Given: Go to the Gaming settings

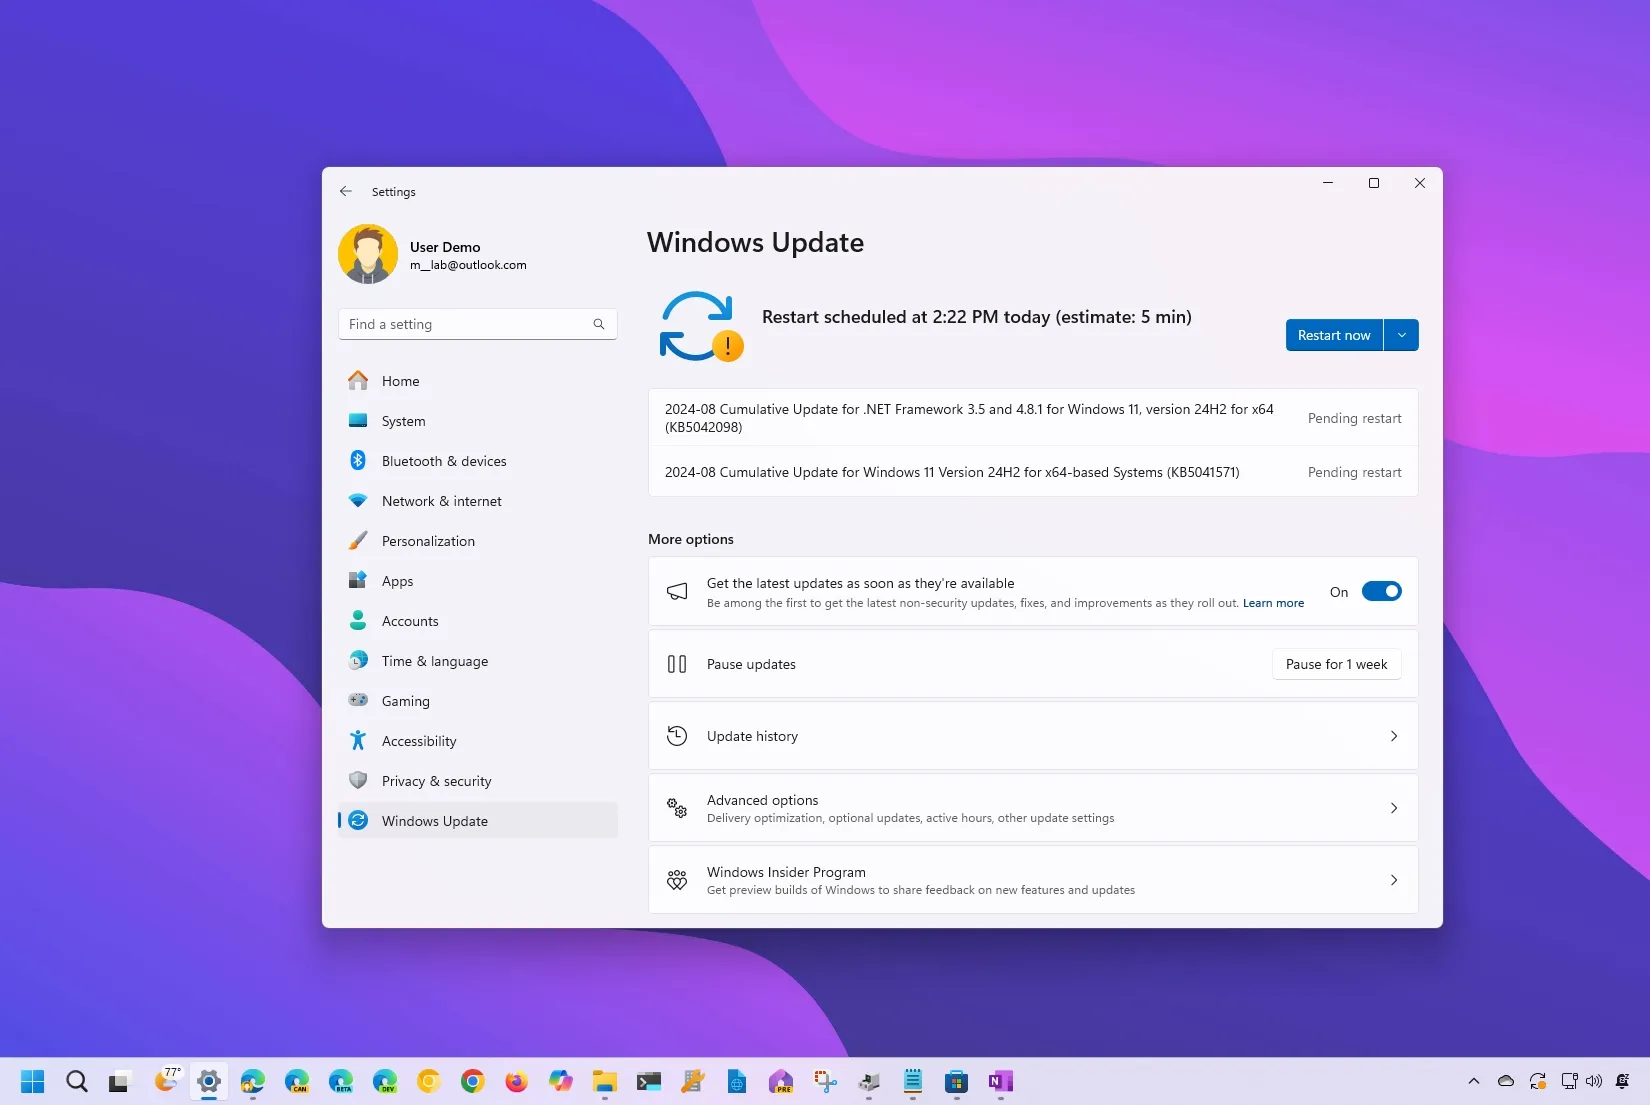Looking at the screenshot, I should tap(478, 701).
